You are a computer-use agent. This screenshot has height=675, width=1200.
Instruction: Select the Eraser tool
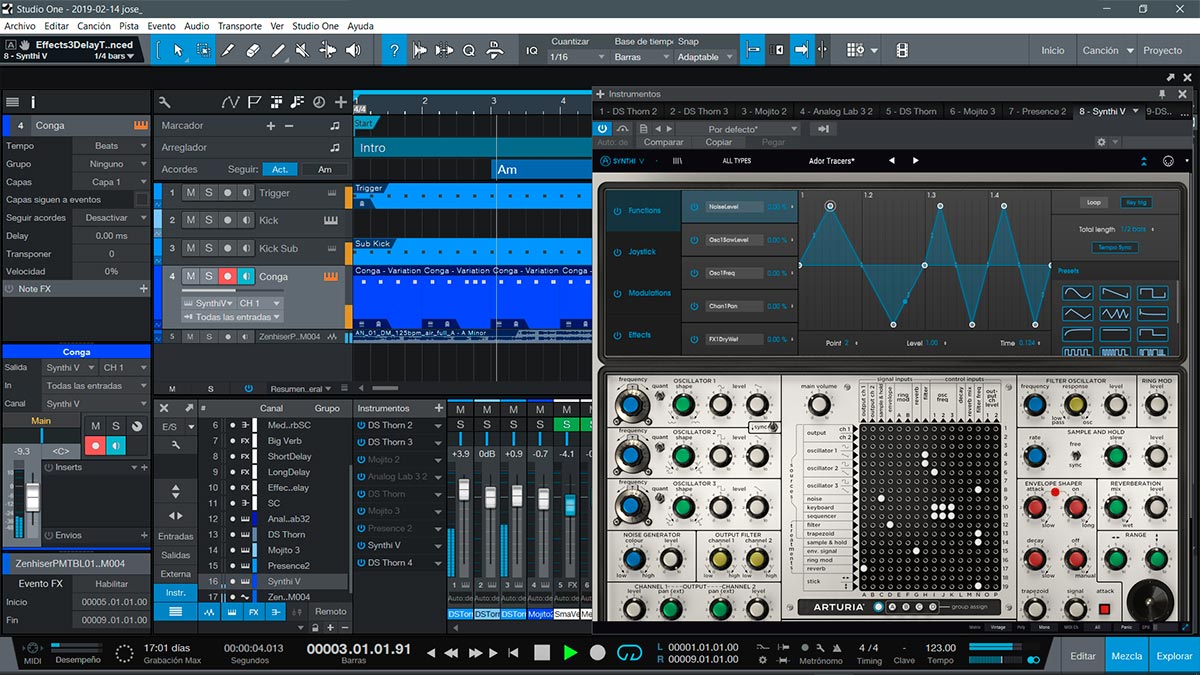point(253,49)
